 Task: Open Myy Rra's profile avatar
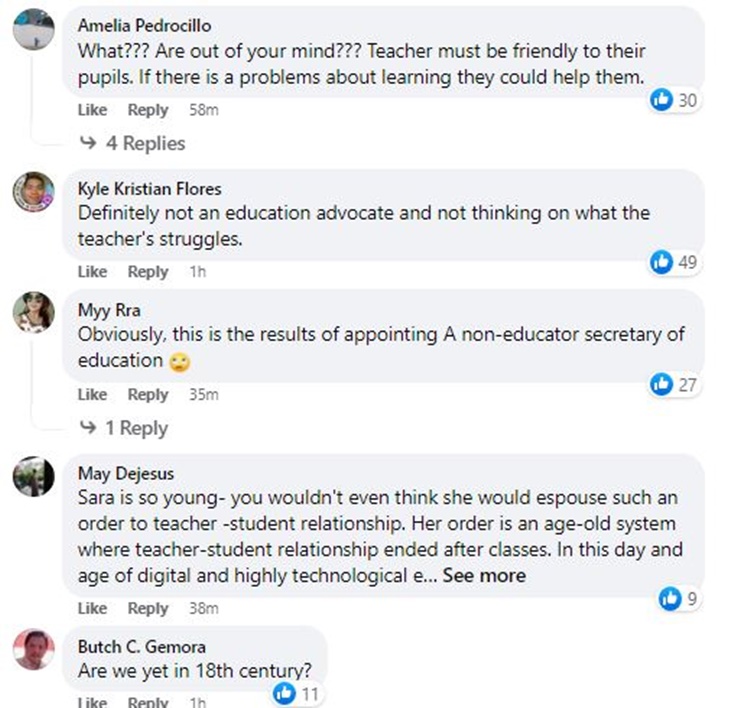coord(33,312)
